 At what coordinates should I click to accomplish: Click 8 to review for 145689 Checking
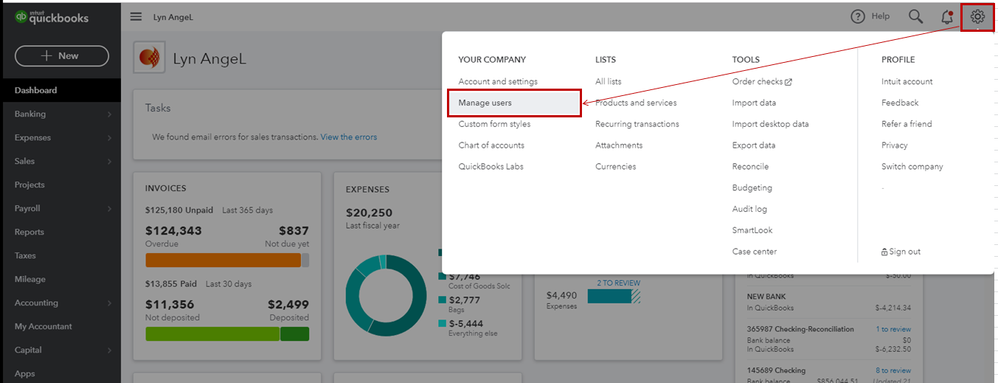click(x=893, y=370)
